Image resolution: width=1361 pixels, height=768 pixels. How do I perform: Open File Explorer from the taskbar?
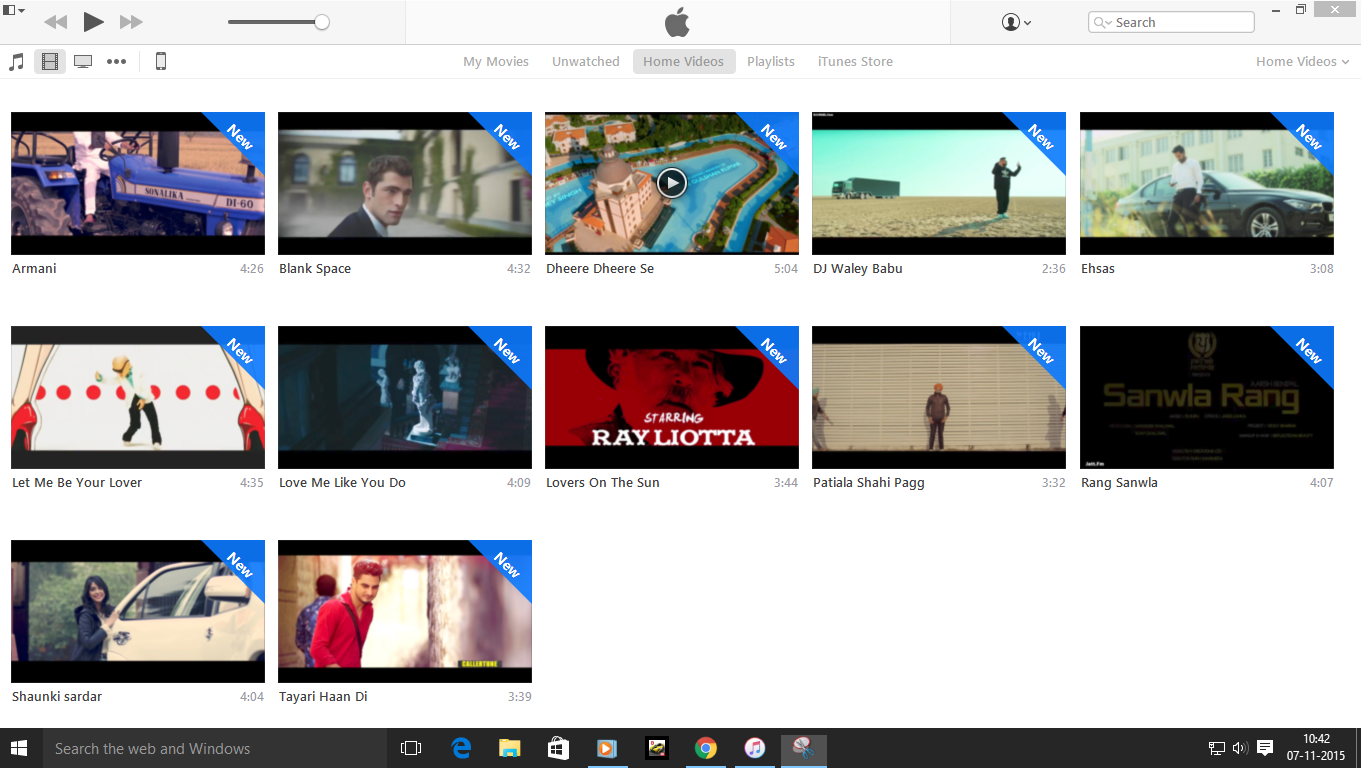[510, 748]
